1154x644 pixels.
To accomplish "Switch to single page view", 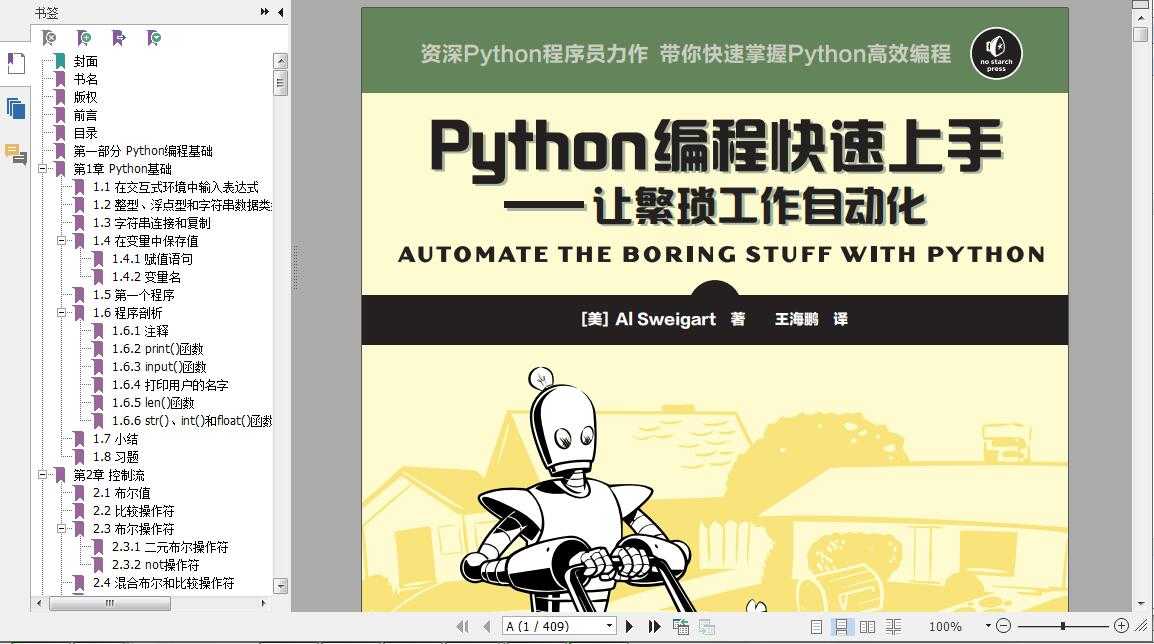I will click(816, 626).
